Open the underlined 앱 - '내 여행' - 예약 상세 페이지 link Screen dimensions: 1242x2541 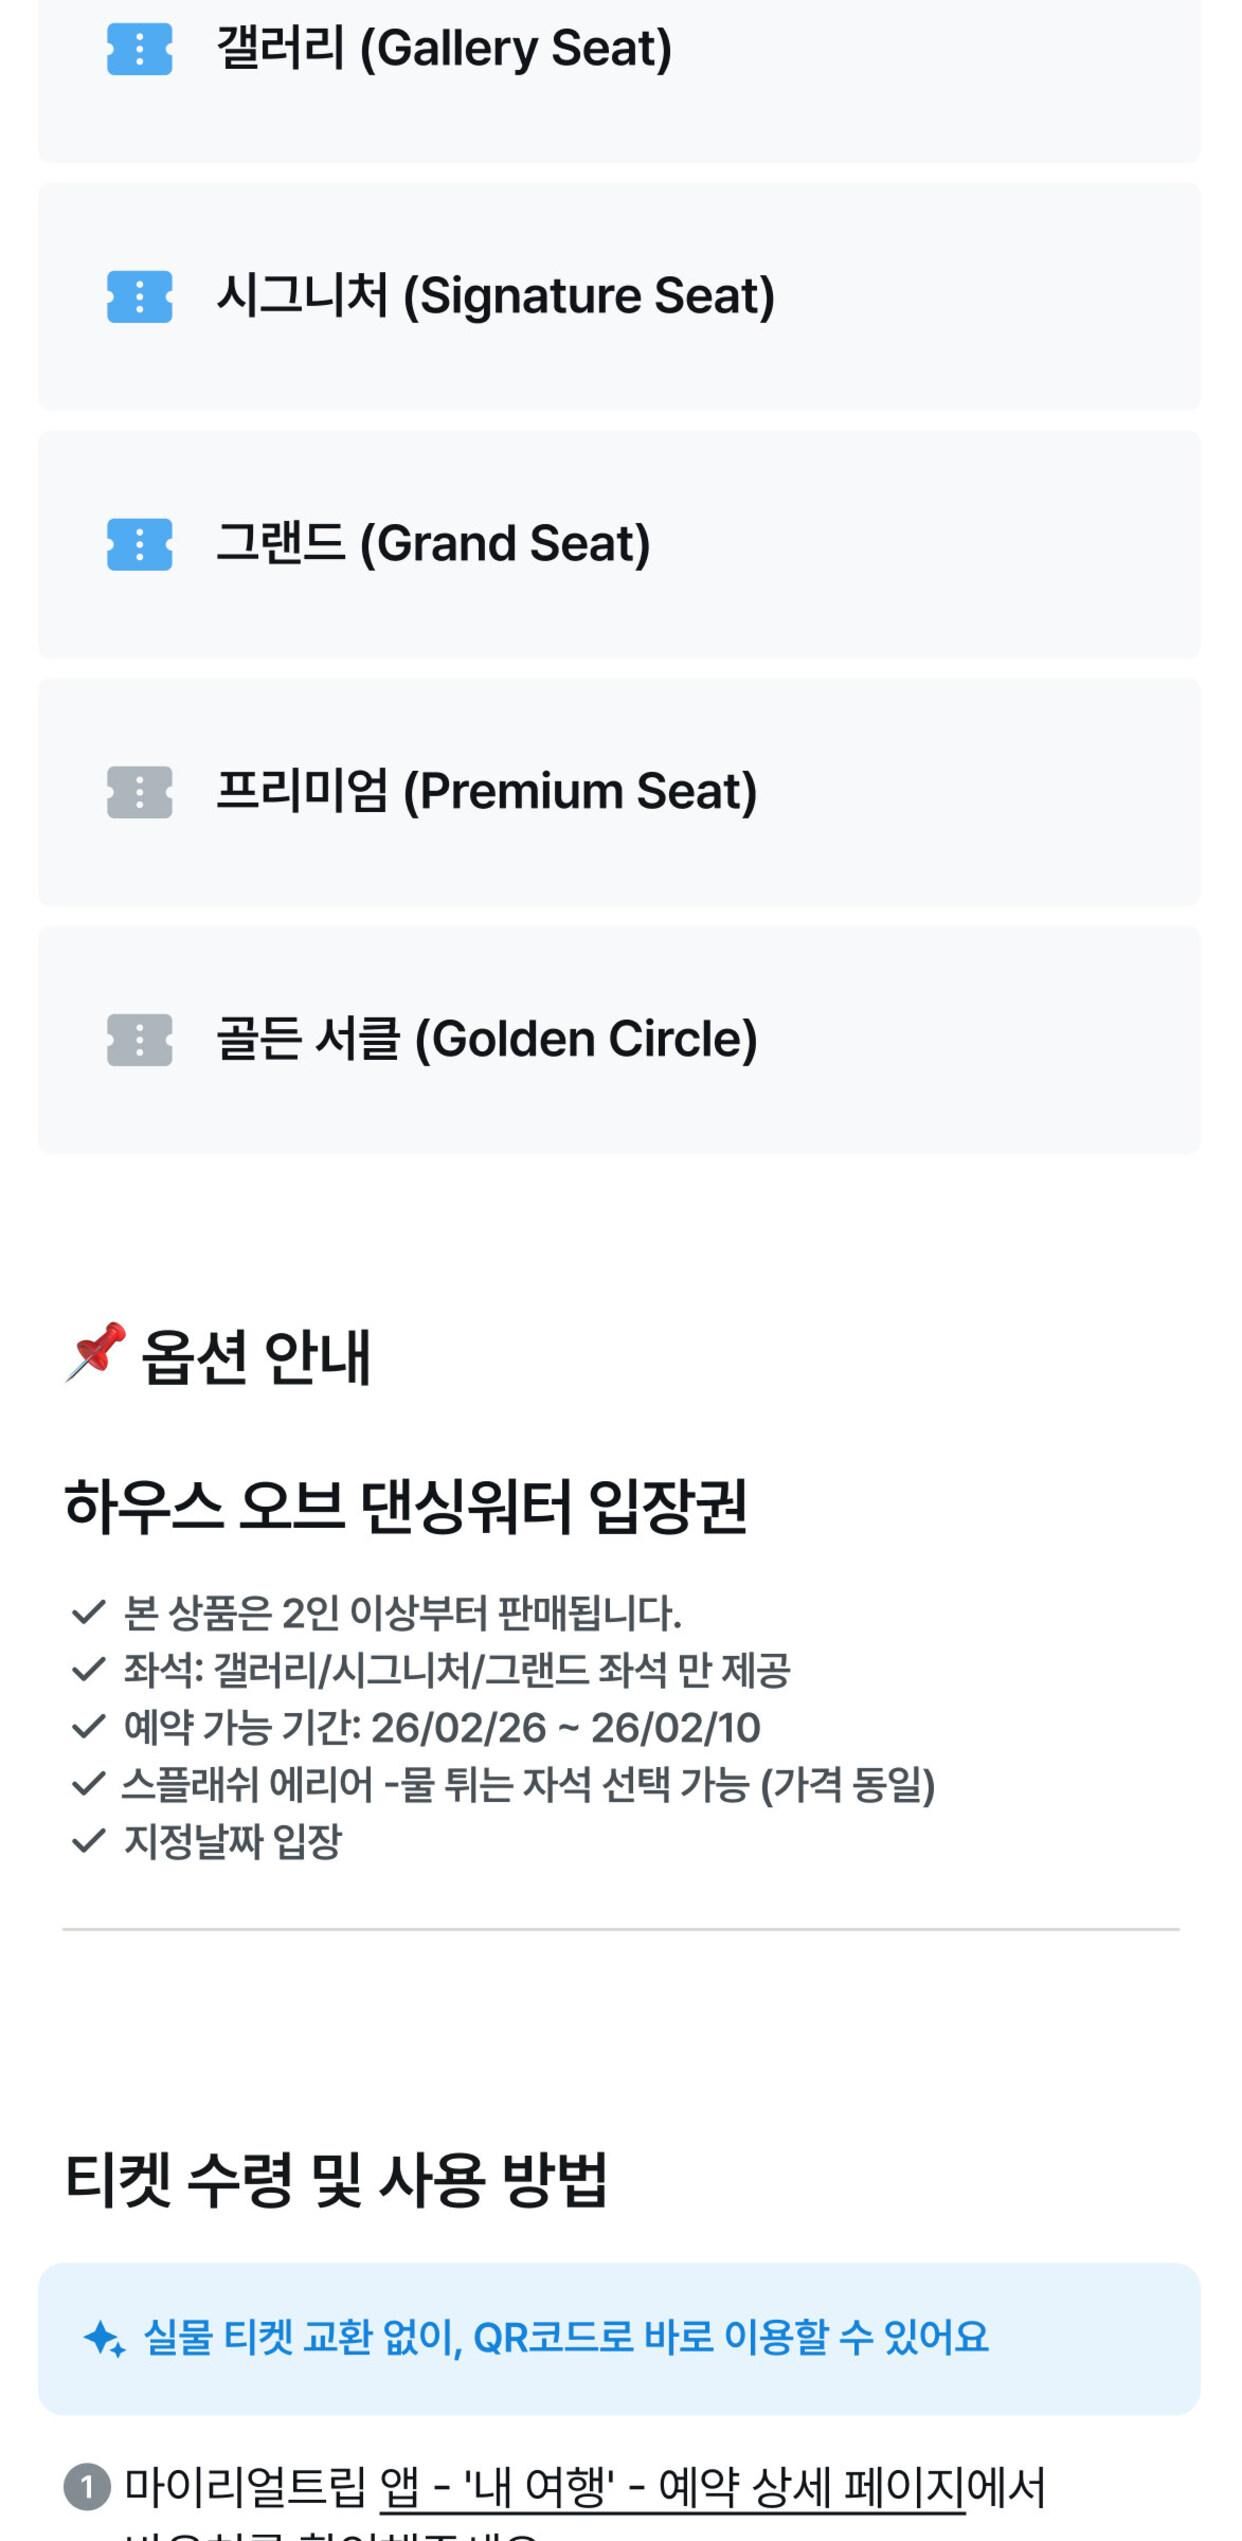672,2487
